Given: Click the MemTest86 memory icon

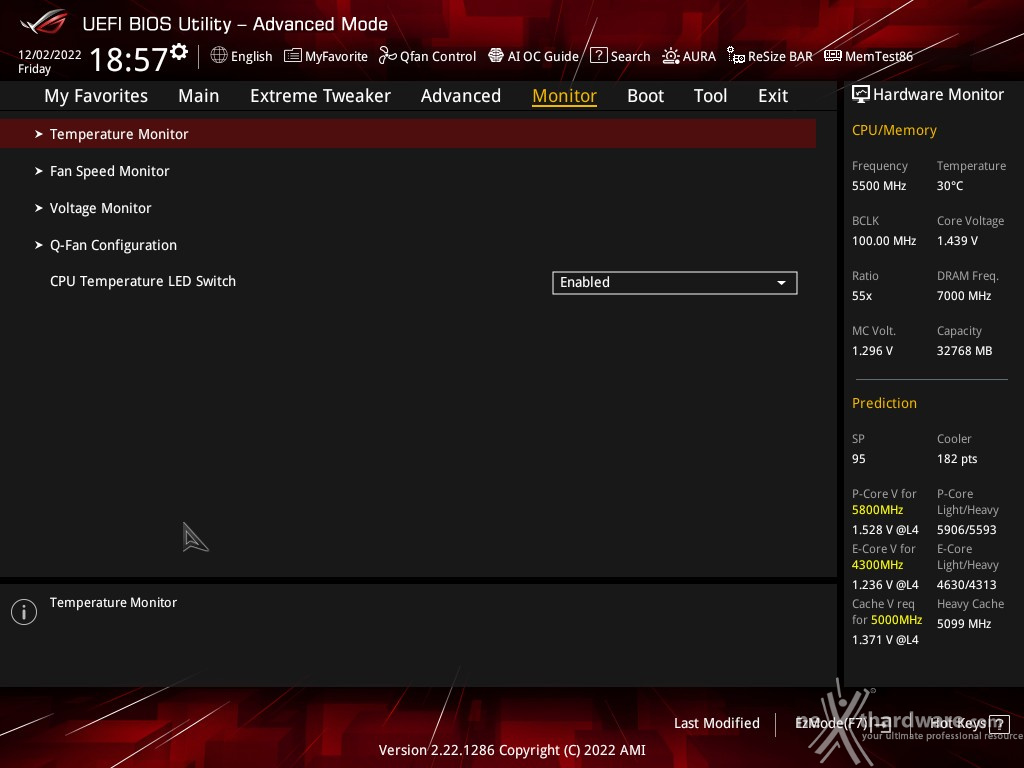Looking at the screenshot, I should (833, 56).
